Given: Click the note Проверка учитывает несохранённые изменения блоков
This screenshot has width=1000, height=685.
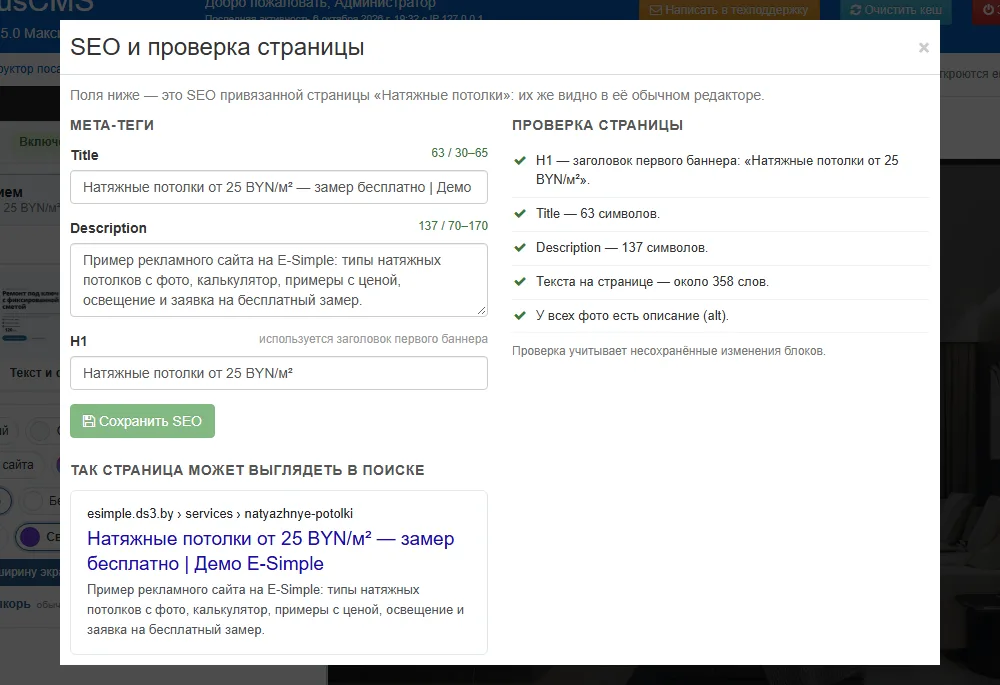Looking at the screenshot, I should (668, 351).
